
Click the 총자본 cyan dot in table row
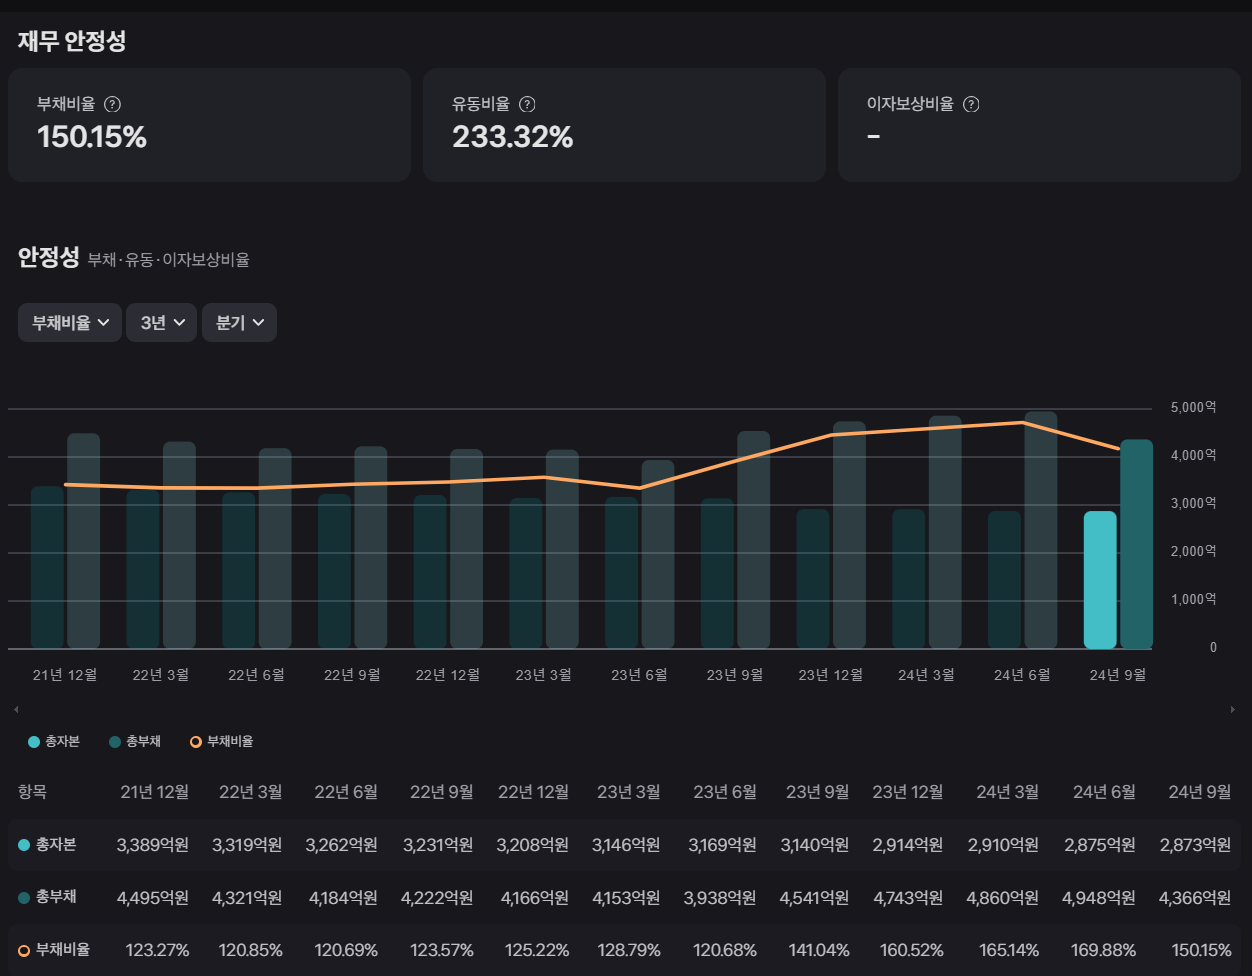pyautogui.click(x=24, y=845)
